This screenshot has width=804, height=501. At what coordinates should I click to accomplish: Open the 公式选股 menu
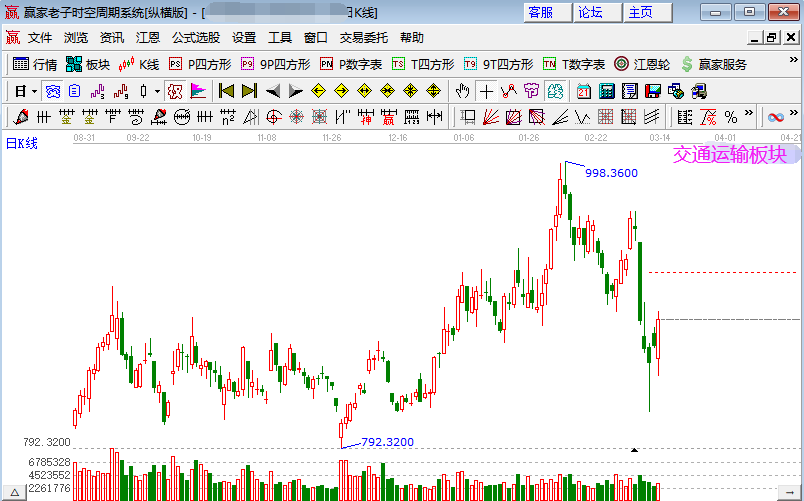click(x=196, y=37)
